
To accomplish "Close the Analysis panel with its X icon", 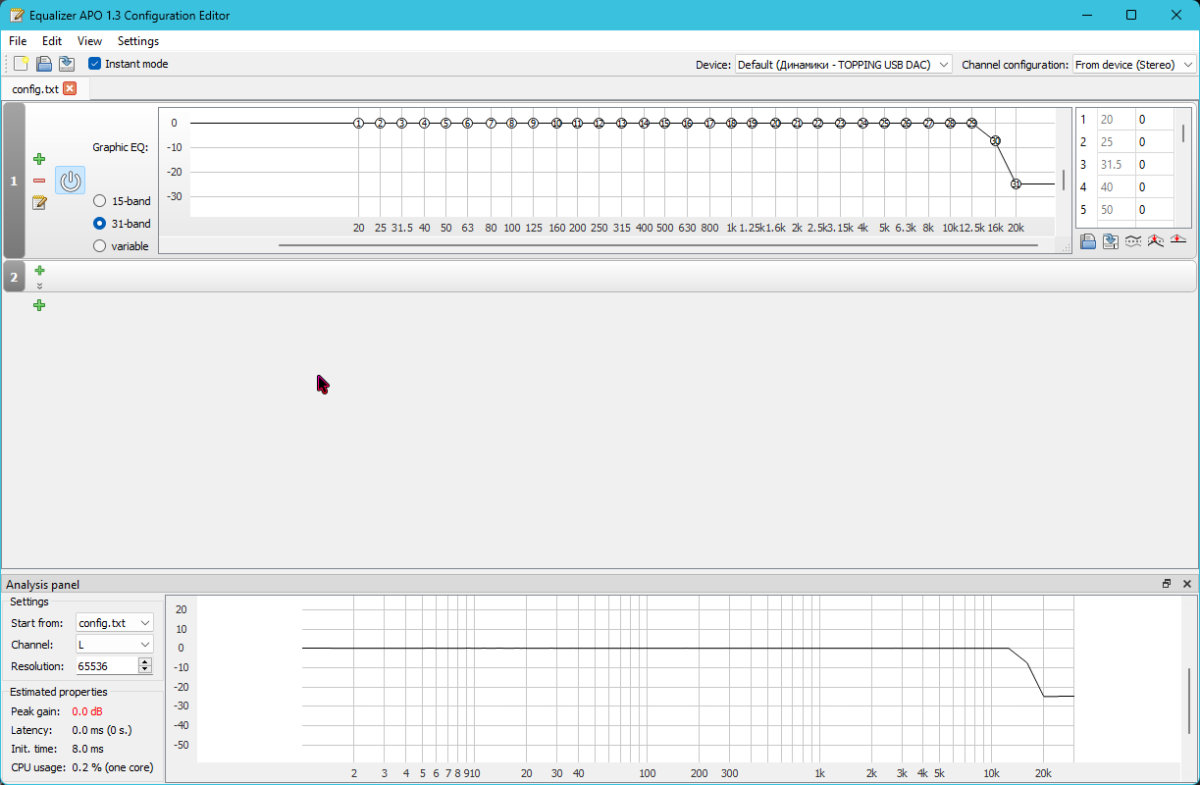I will tap(1187, 584).
